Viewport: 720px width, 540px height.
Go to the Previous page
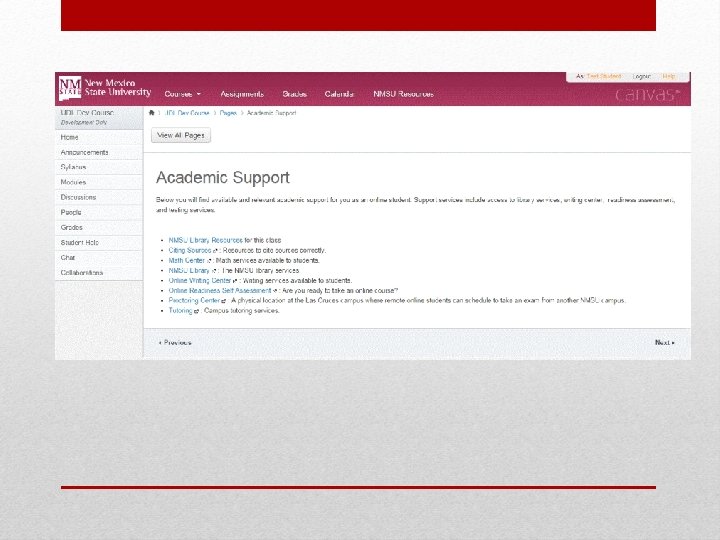coord(175,343)
